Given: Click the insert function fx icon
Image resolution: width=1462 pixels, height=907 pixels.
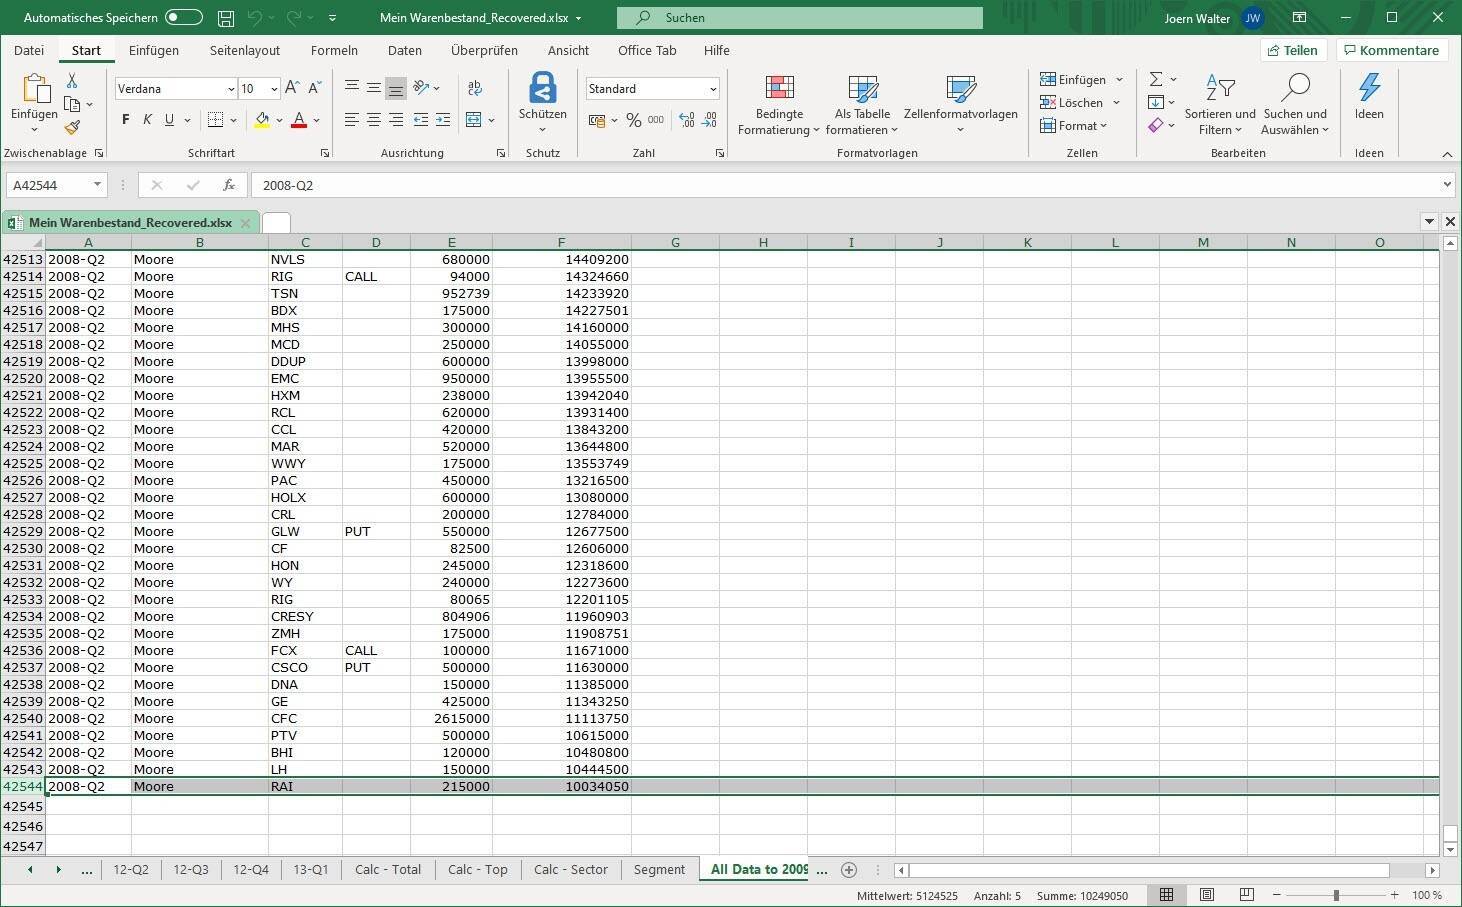Looking at the screenshot, I should [x=229, y=185].
